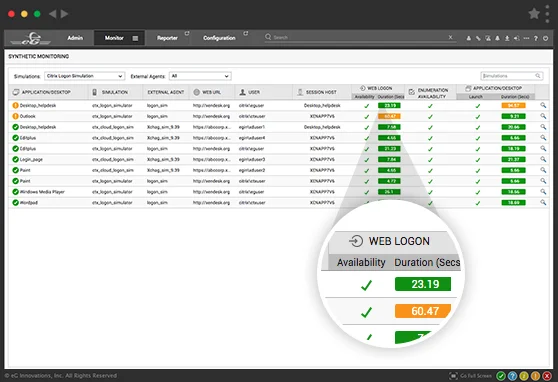
Task: Open the Login_page application row link
Action: pos(31,159)
